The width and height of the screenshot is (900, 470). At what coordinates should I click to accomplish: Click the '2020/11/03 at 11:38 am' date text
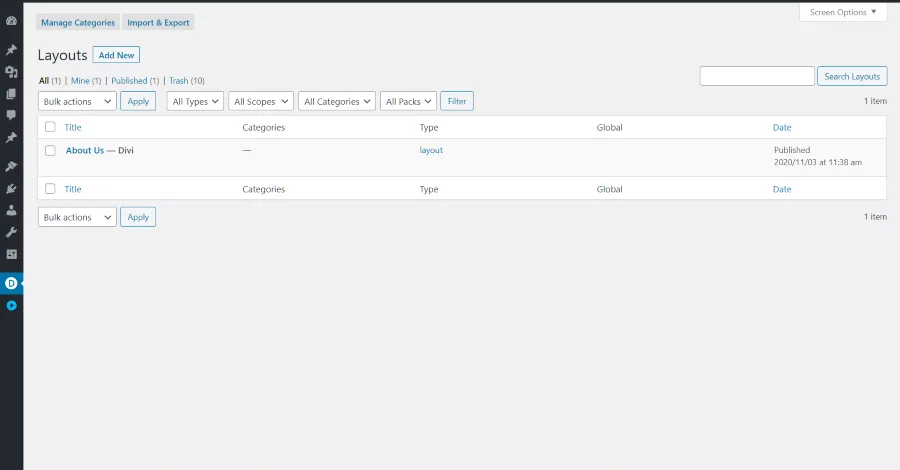pos(818,162)
